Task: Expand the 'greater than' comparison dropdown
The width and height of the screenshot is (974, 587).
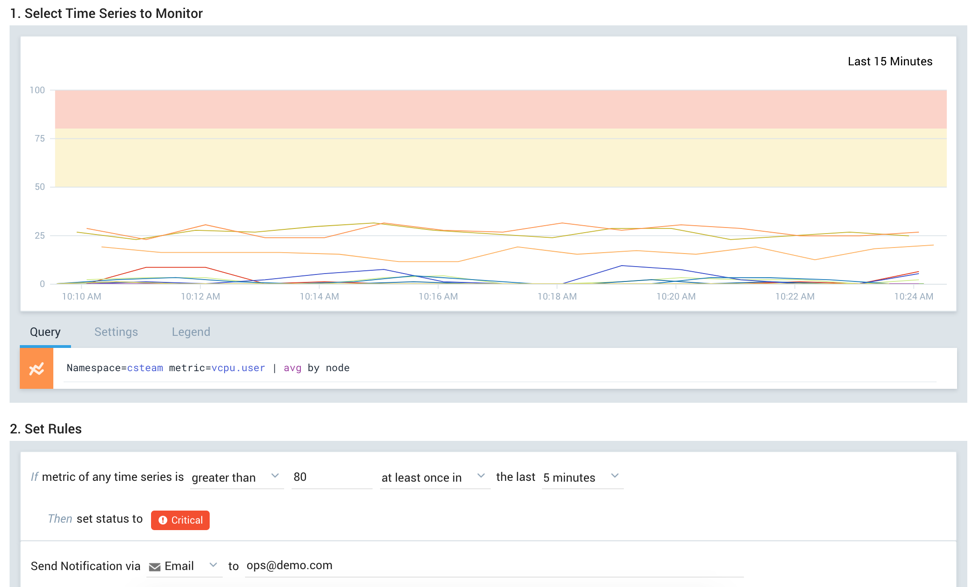Action: click(237, 477)
